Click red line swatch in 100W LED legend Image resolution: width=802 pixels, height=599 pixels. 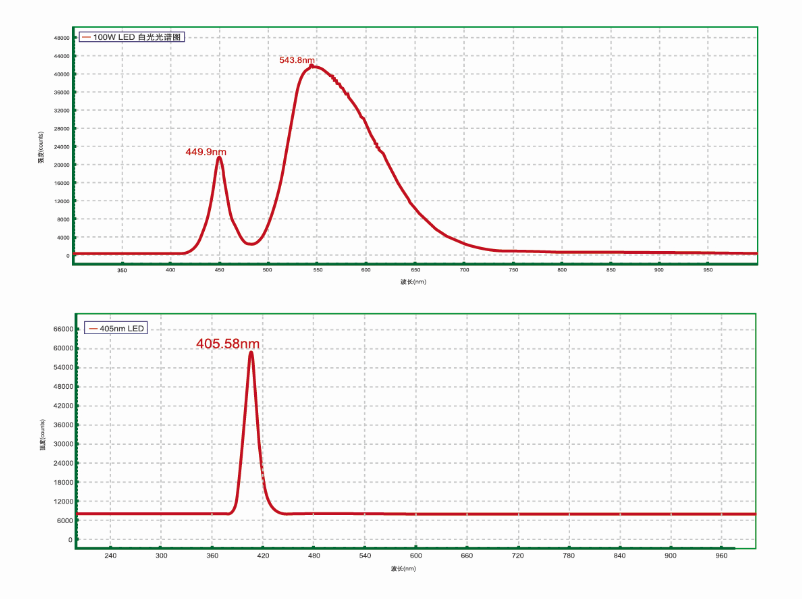[x=86, y=37]
